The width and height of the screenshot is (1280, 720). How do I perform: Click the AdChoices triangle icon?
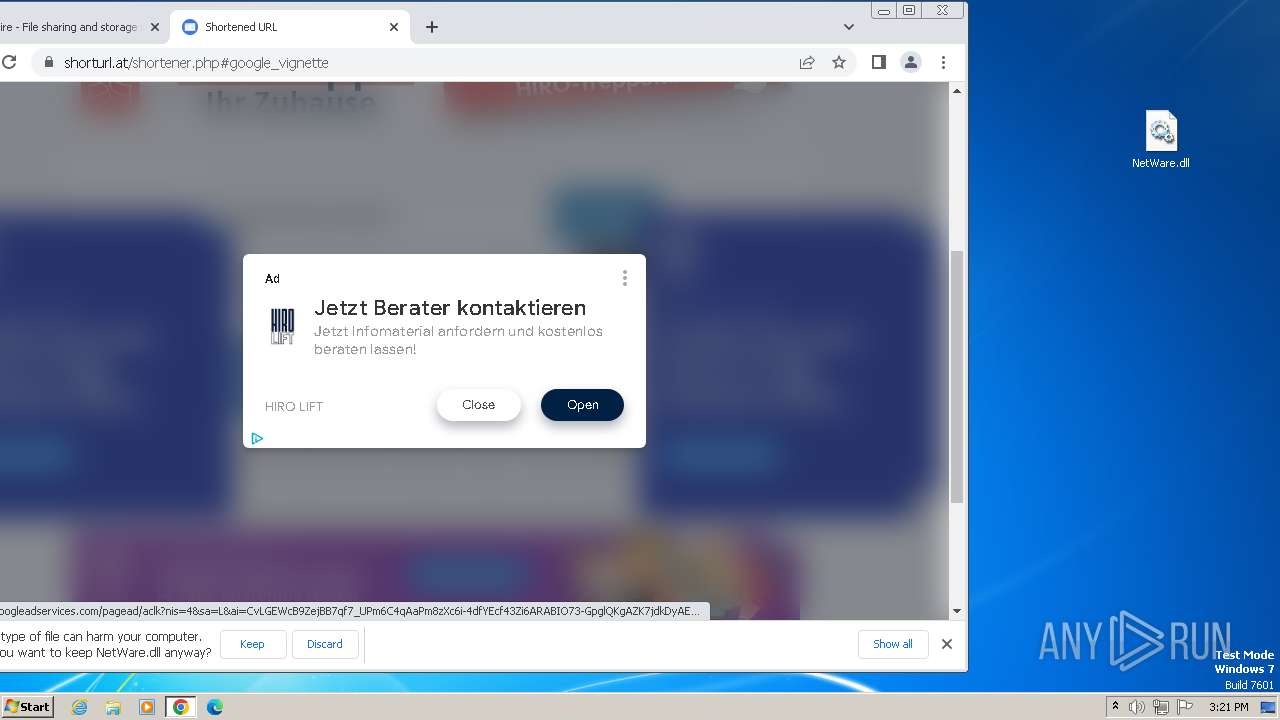[257, 438]
